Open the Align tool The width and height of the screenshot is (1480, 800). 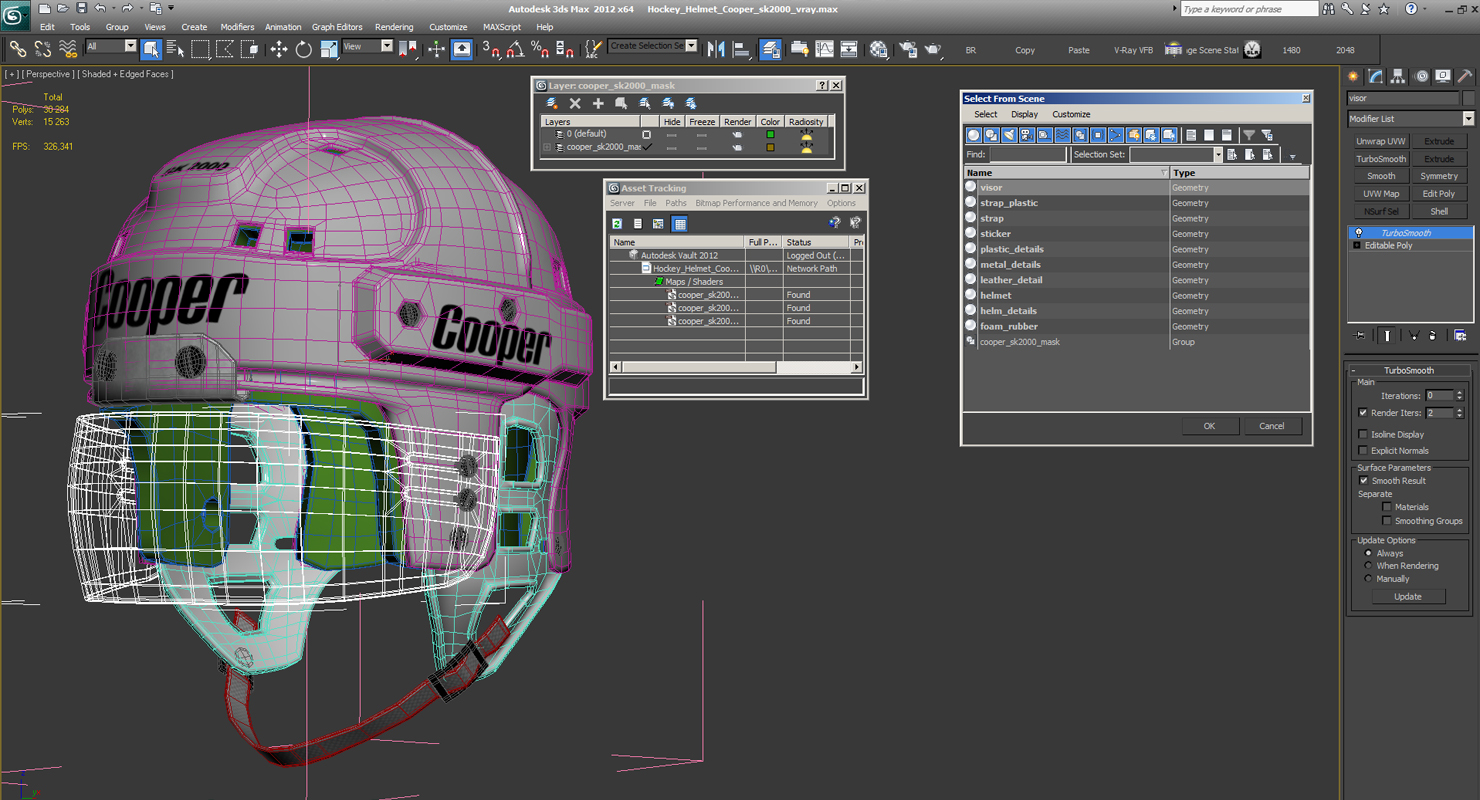741,49
